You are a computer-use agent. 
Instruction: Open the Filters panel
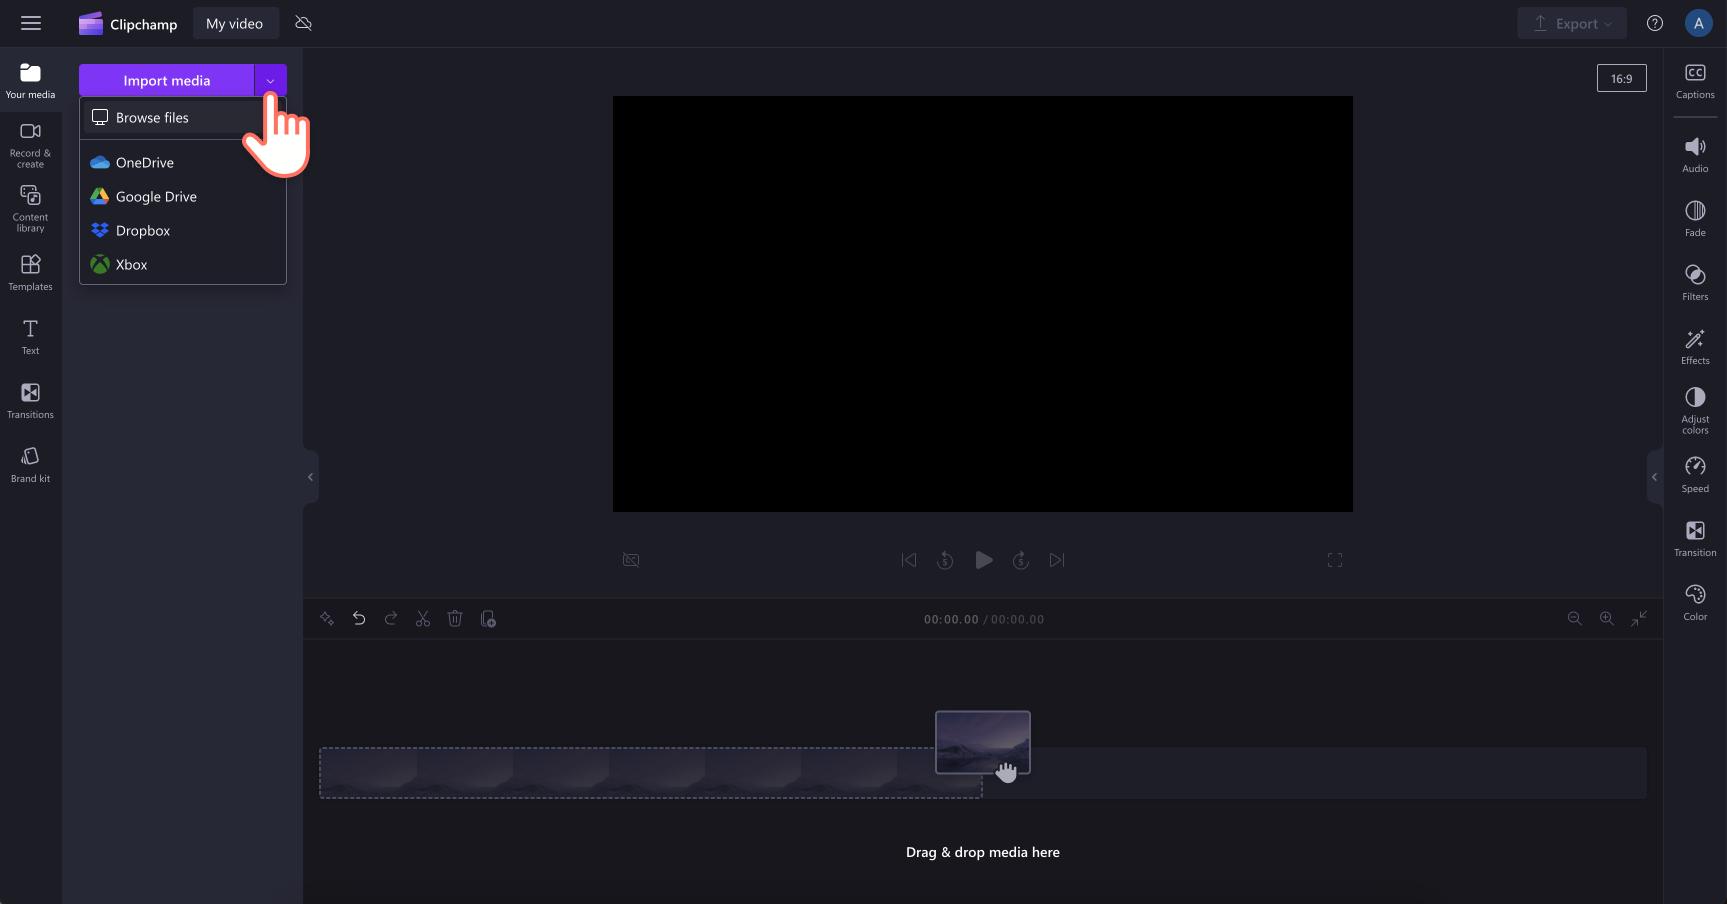coord(1695,281)
